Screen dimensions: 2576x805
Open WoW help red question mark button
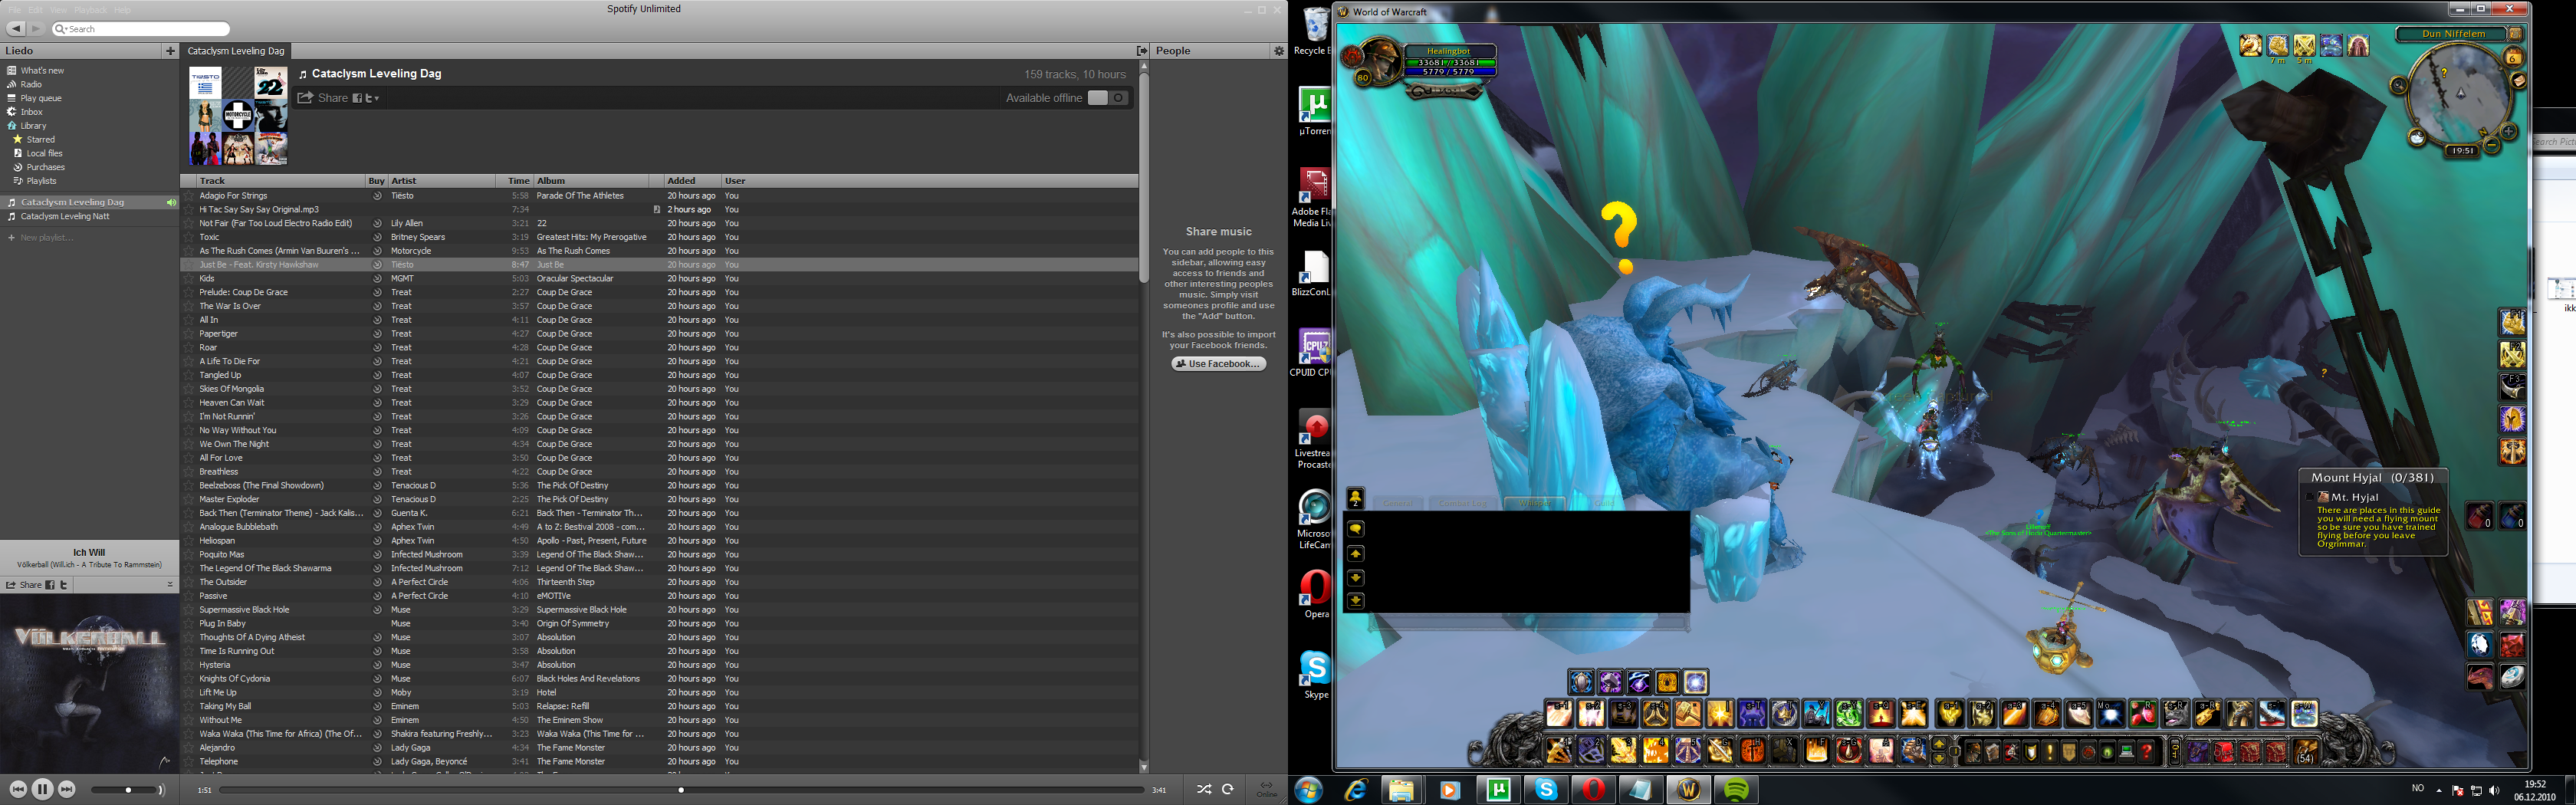pyautogui.click(x=2146, y=752)
